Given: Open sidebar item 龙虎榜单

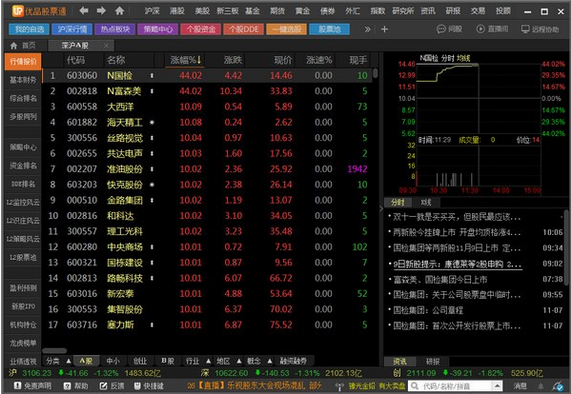Looking at the screenshot, I should coord(23,343).
